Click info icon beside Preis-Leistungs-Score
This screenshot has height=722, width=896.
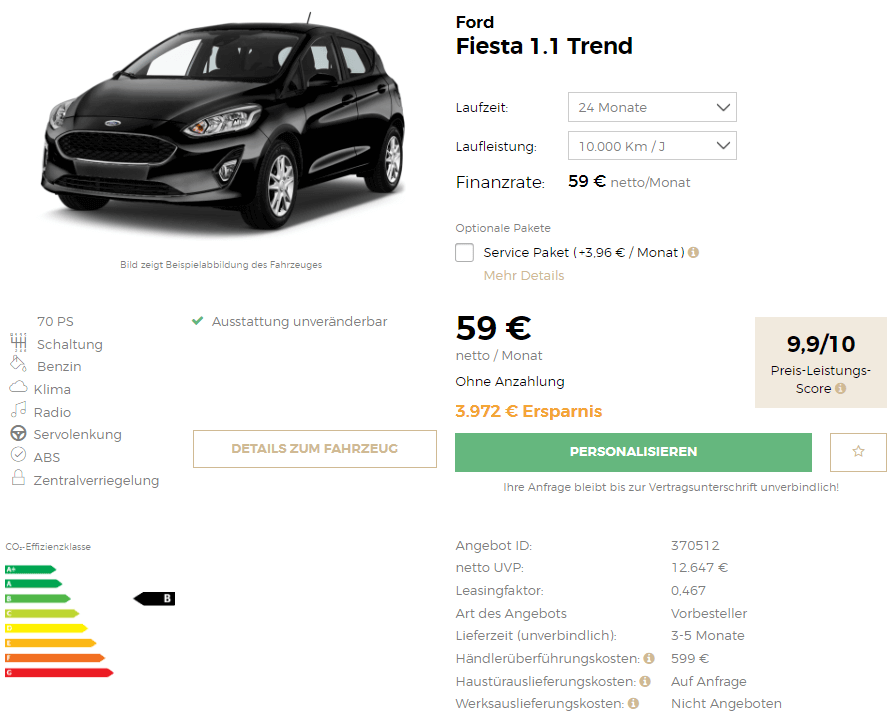(x=840, y=388)
